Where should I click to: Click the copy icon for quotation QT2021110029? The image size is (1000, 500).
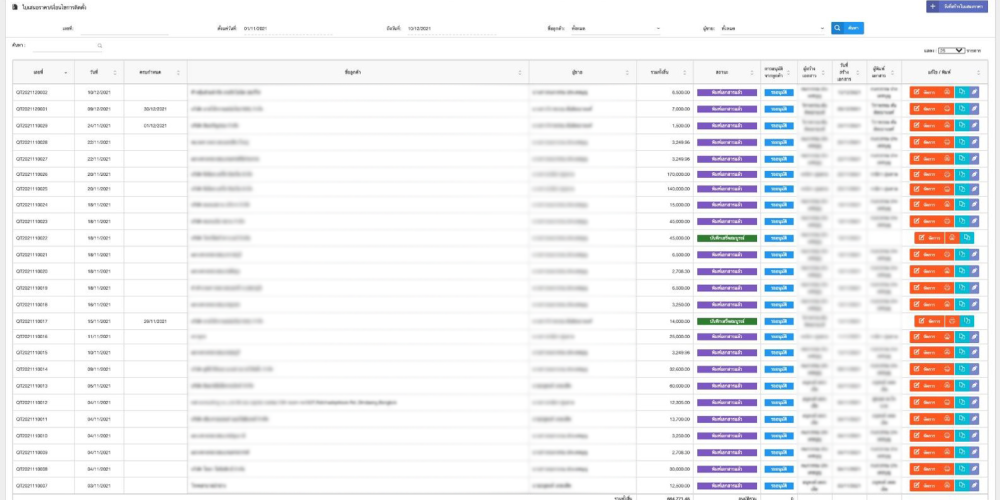click(x=961, y=126)
